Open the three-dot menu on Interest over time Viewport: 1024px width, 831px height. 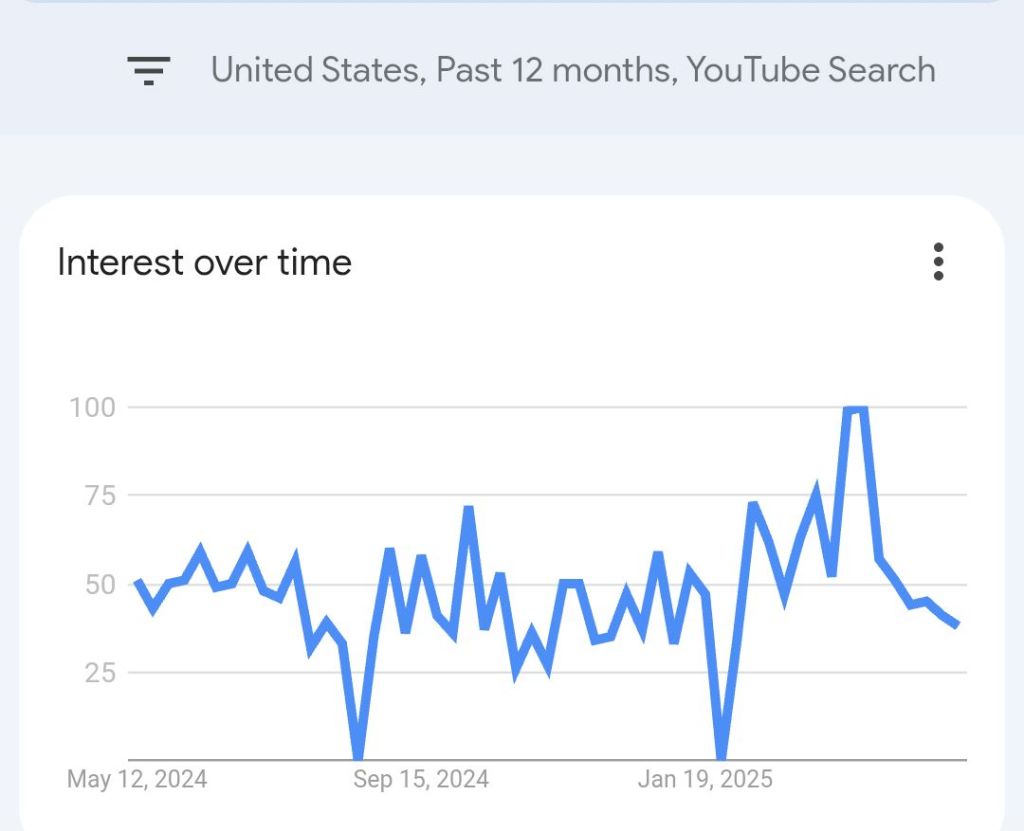tap(938, 261)
